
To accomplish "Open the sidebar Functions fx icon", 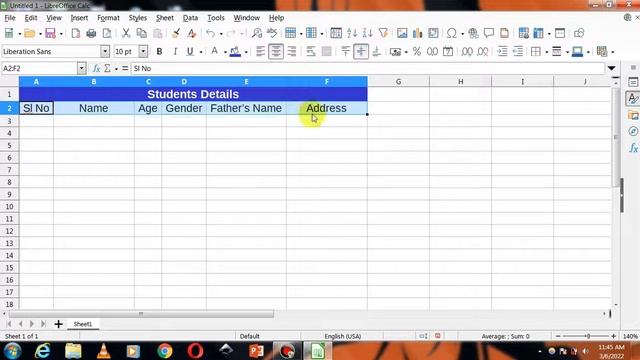I will [633, 148].
